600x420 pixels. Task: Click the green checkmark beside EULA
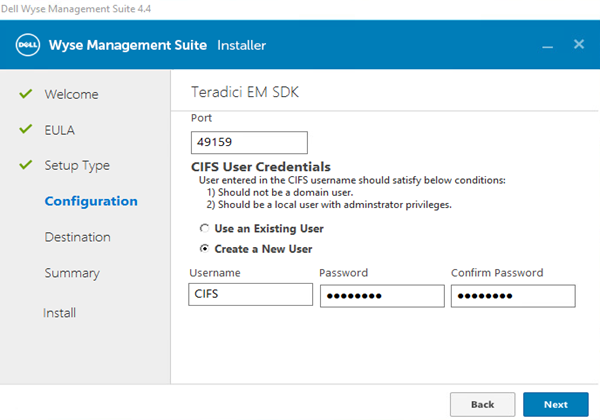point(26,130)
